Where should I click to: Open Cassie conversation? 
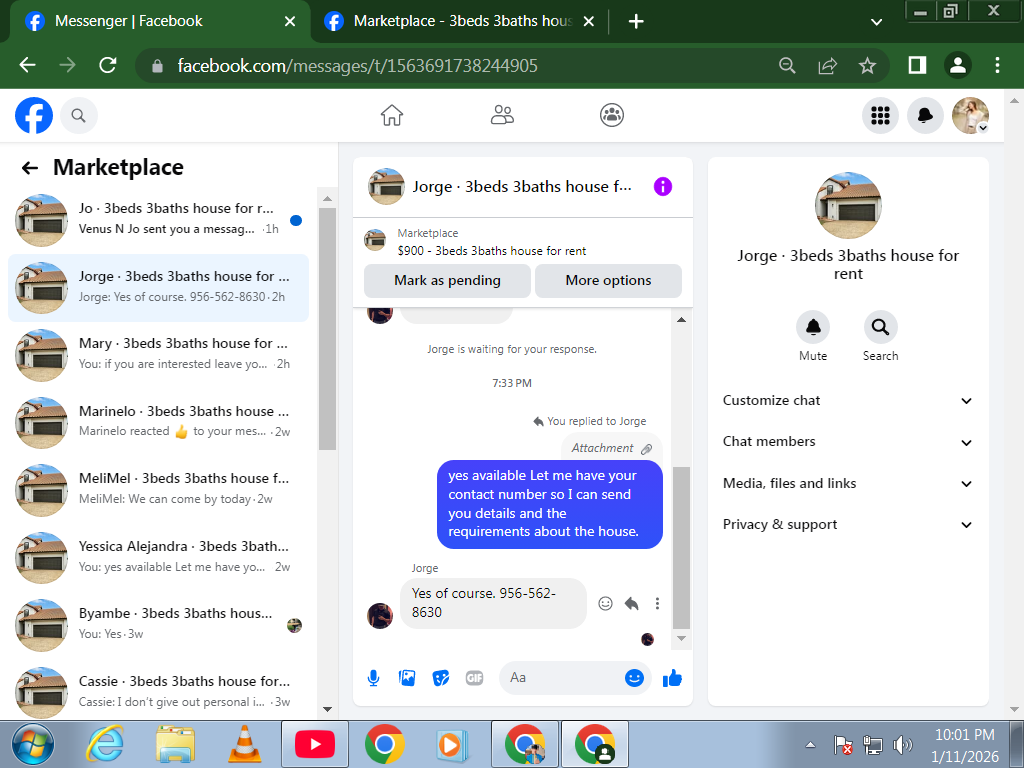click(x=159, y=692)
